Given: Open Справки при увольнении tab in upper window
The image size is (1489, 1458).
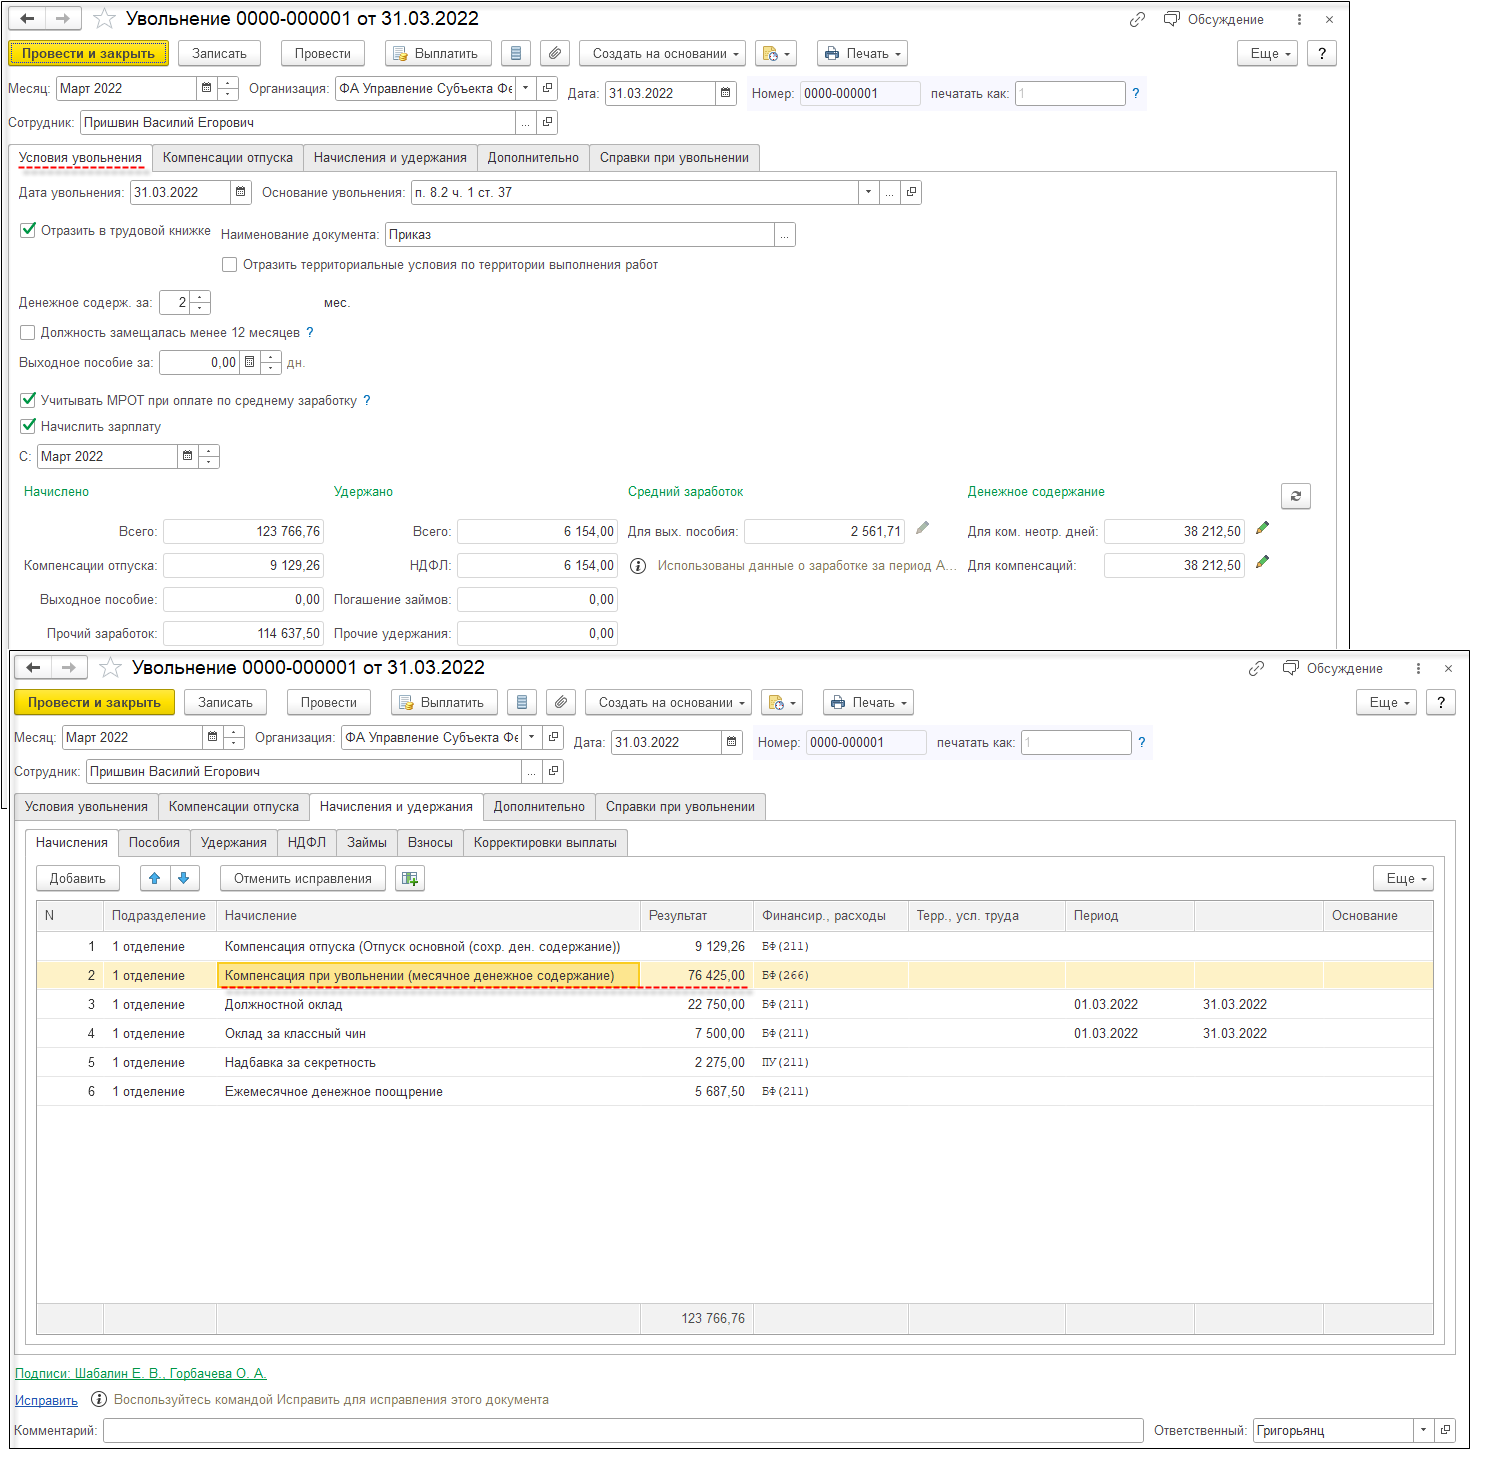Looking at the screenshot, I should 674,157.
